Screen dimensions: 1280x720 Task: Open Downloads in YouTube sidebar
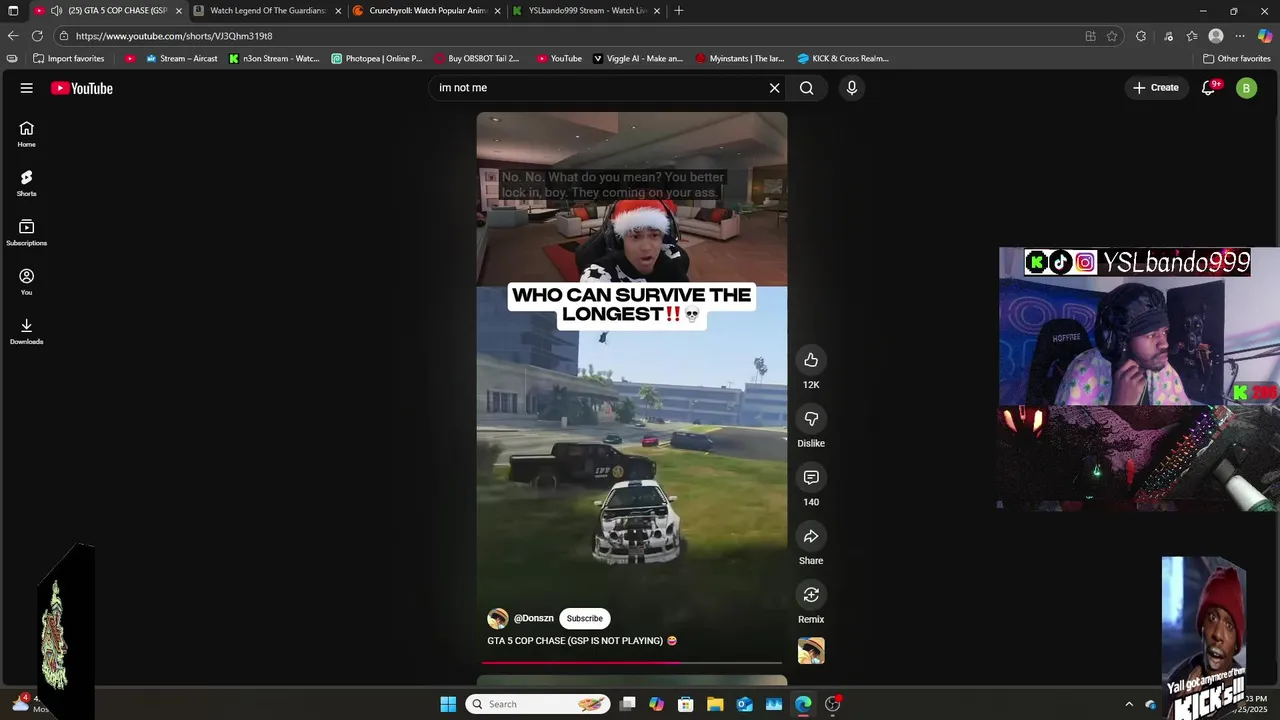pyautogui.click(x=26, y=331)
